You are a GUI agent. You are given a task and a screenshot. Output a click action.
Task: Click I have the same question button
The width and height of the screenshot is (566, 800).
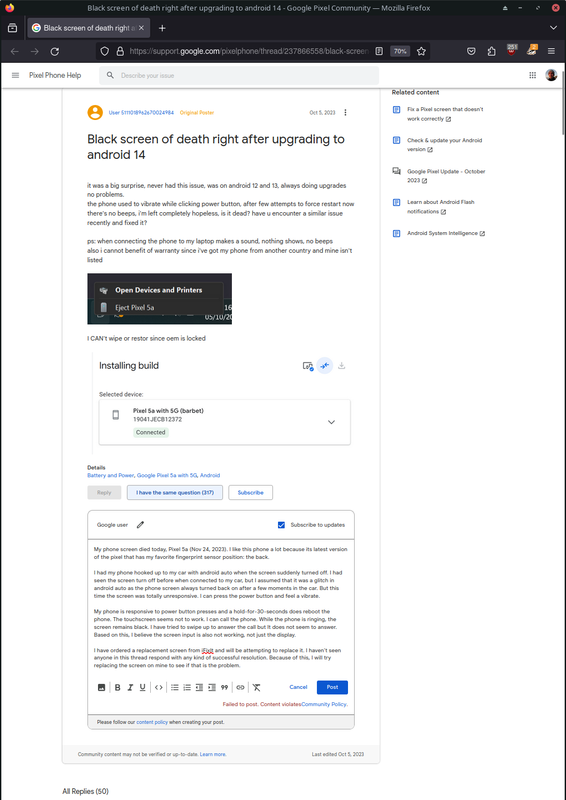(x=175, y=492)
